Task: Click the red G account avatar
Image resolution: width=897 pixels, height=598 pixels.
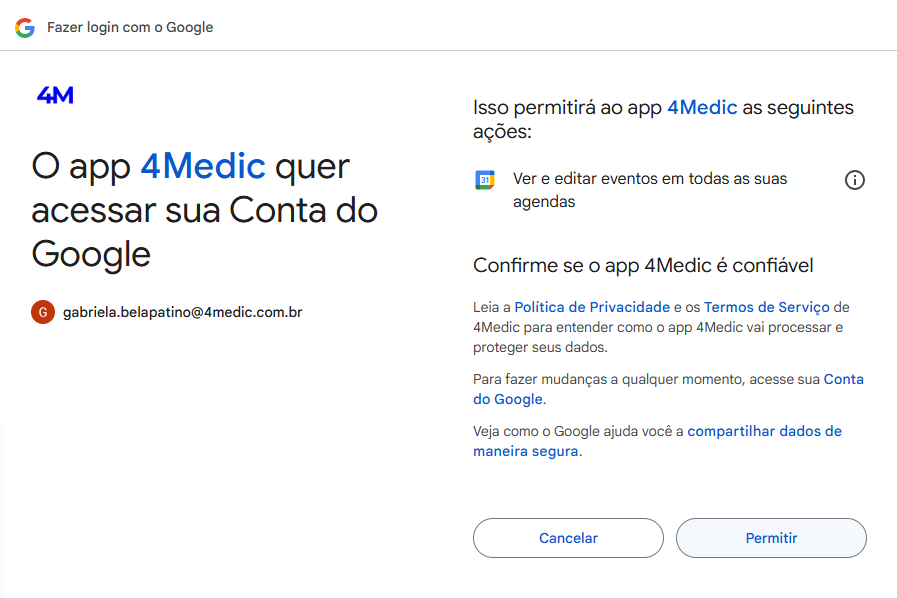Action: click(43, 312)
